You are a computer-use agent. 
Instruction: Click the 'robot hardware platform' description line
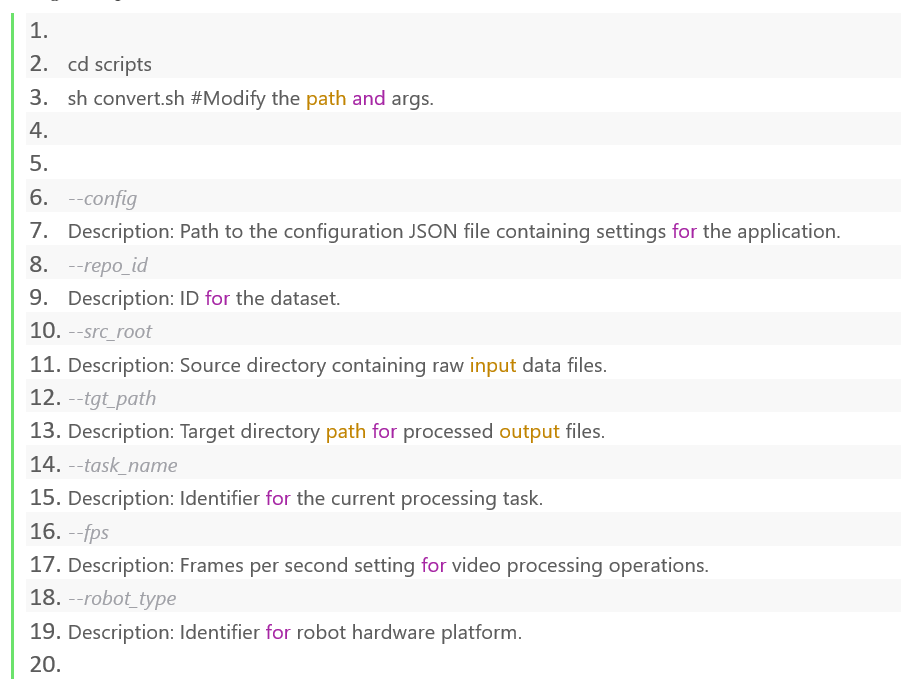(295, 632)
